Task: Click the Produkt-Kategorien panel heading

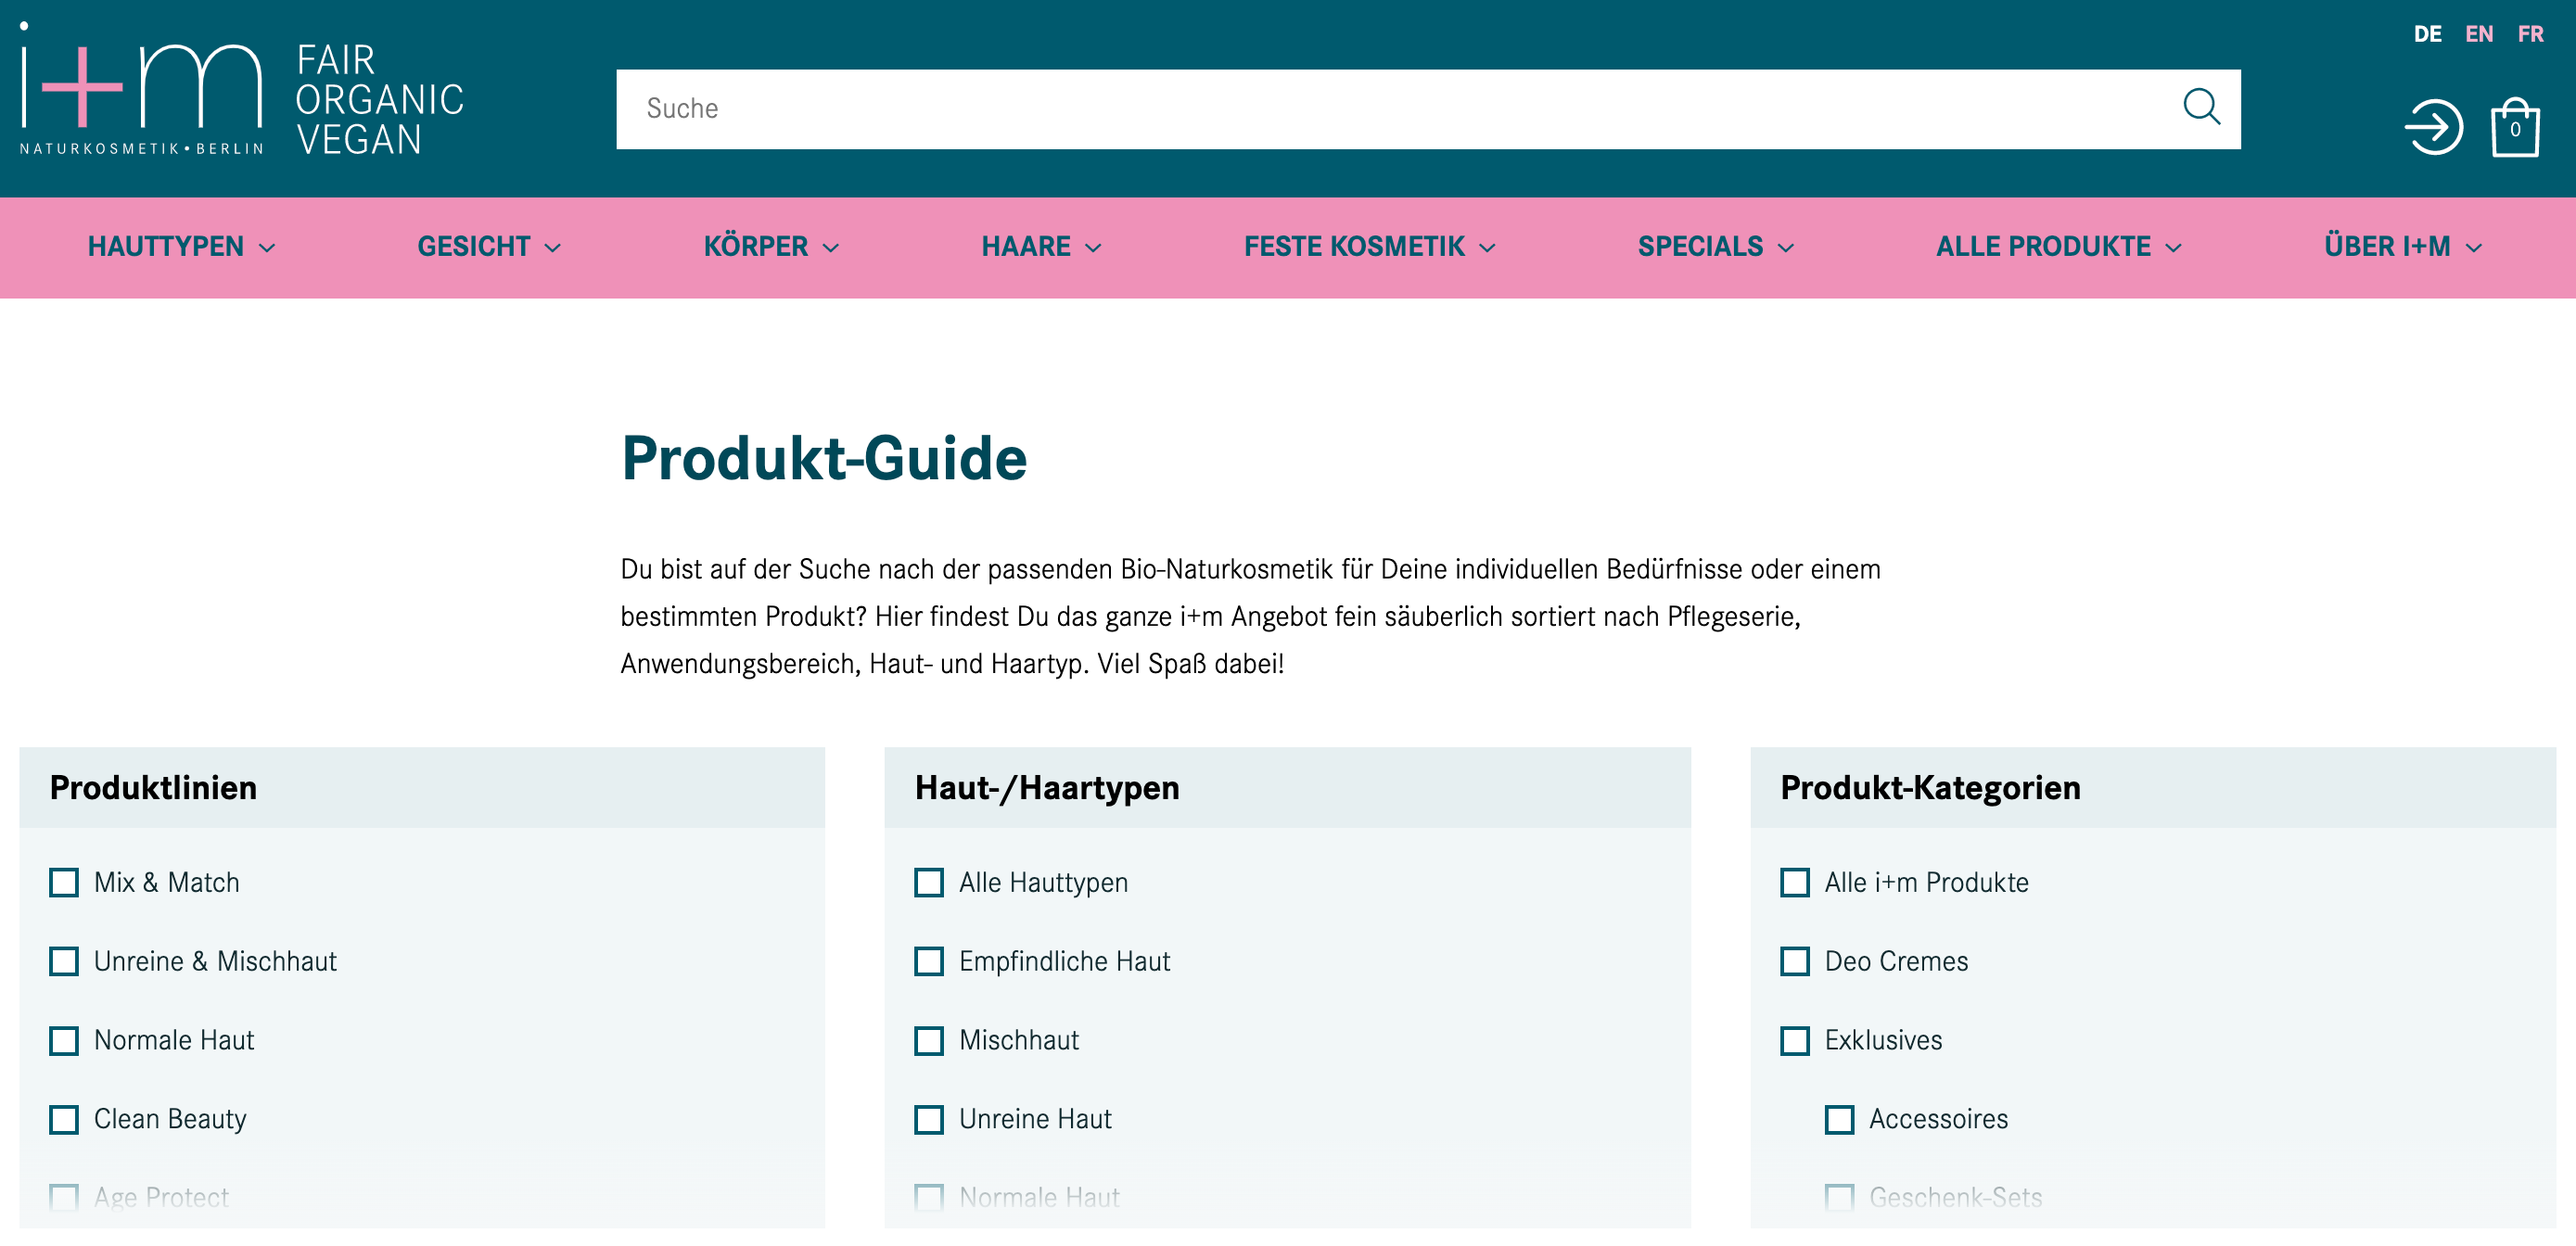Action: point(1930,787)
